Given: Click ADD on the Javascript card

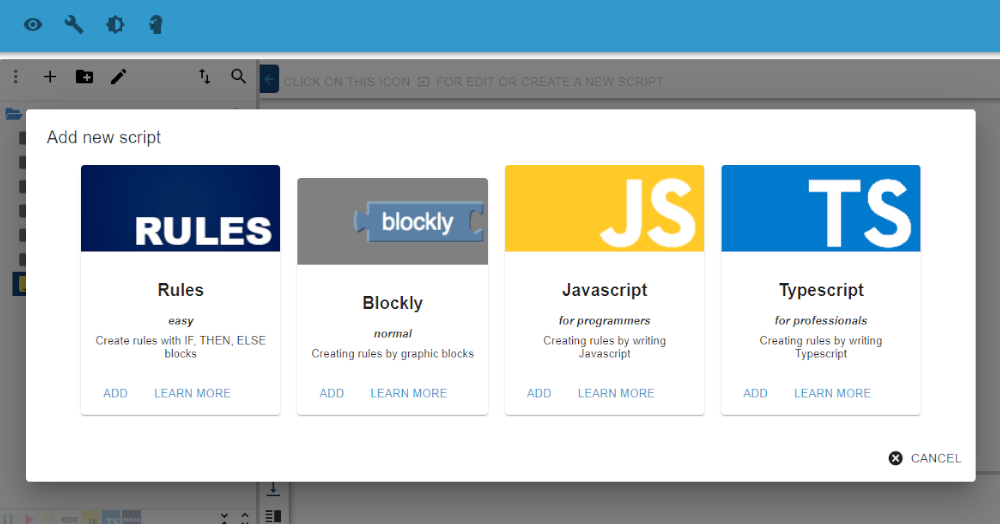Looking at the screenshot, I should coord(539,393).
